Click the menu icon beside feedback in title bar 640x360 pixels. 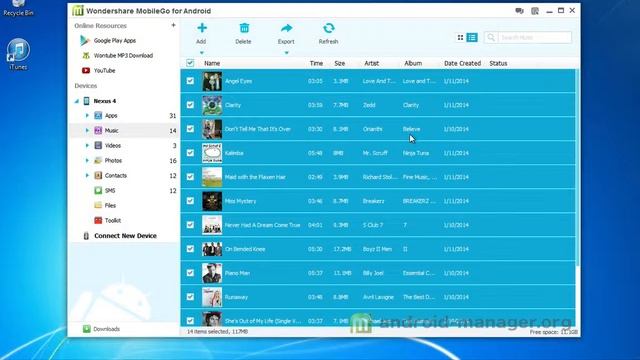pos(535,11)
